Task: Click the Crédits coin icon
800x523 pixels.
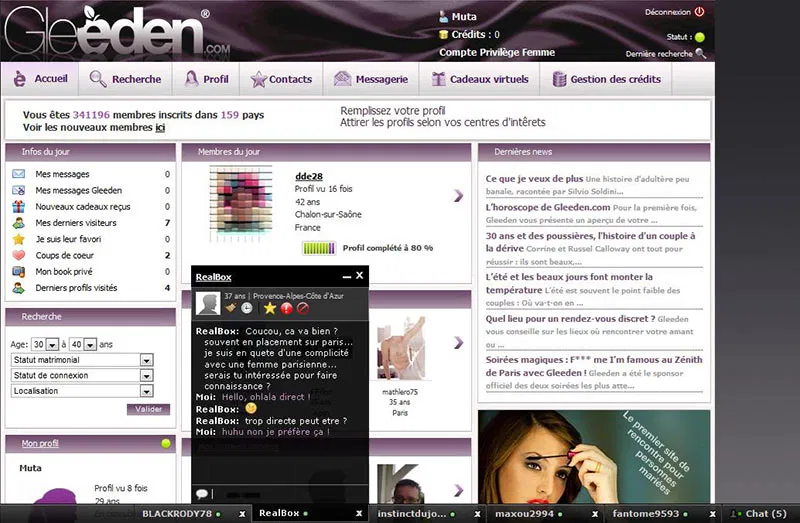Action: click(x=443, y=35)
